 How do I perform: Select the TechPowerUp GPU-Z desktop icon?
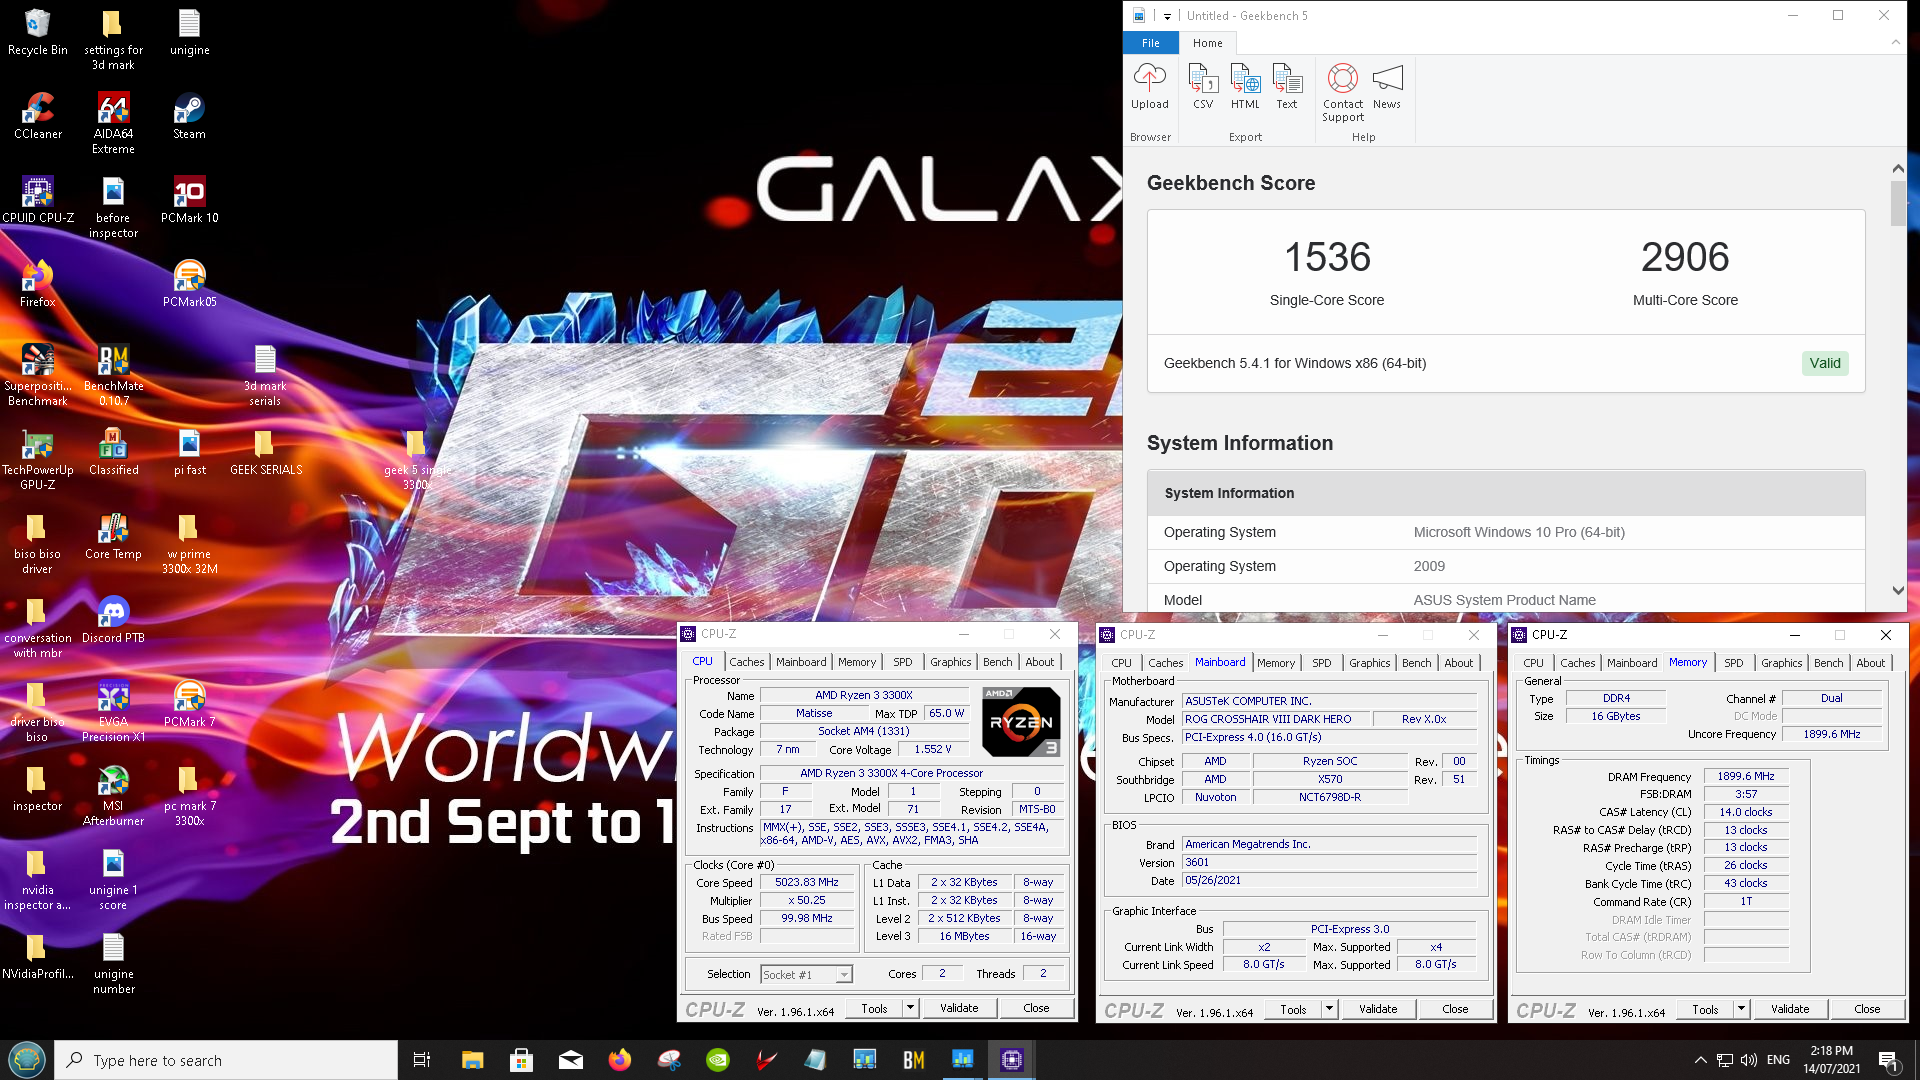coord(38,459)
